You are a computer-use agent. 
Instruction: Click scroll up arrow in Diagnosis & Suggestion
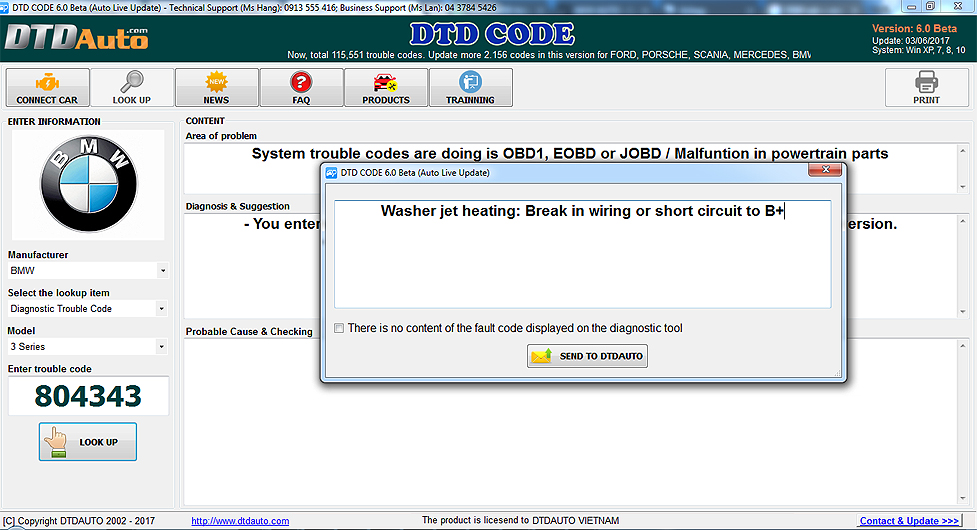tap(963, 221)
